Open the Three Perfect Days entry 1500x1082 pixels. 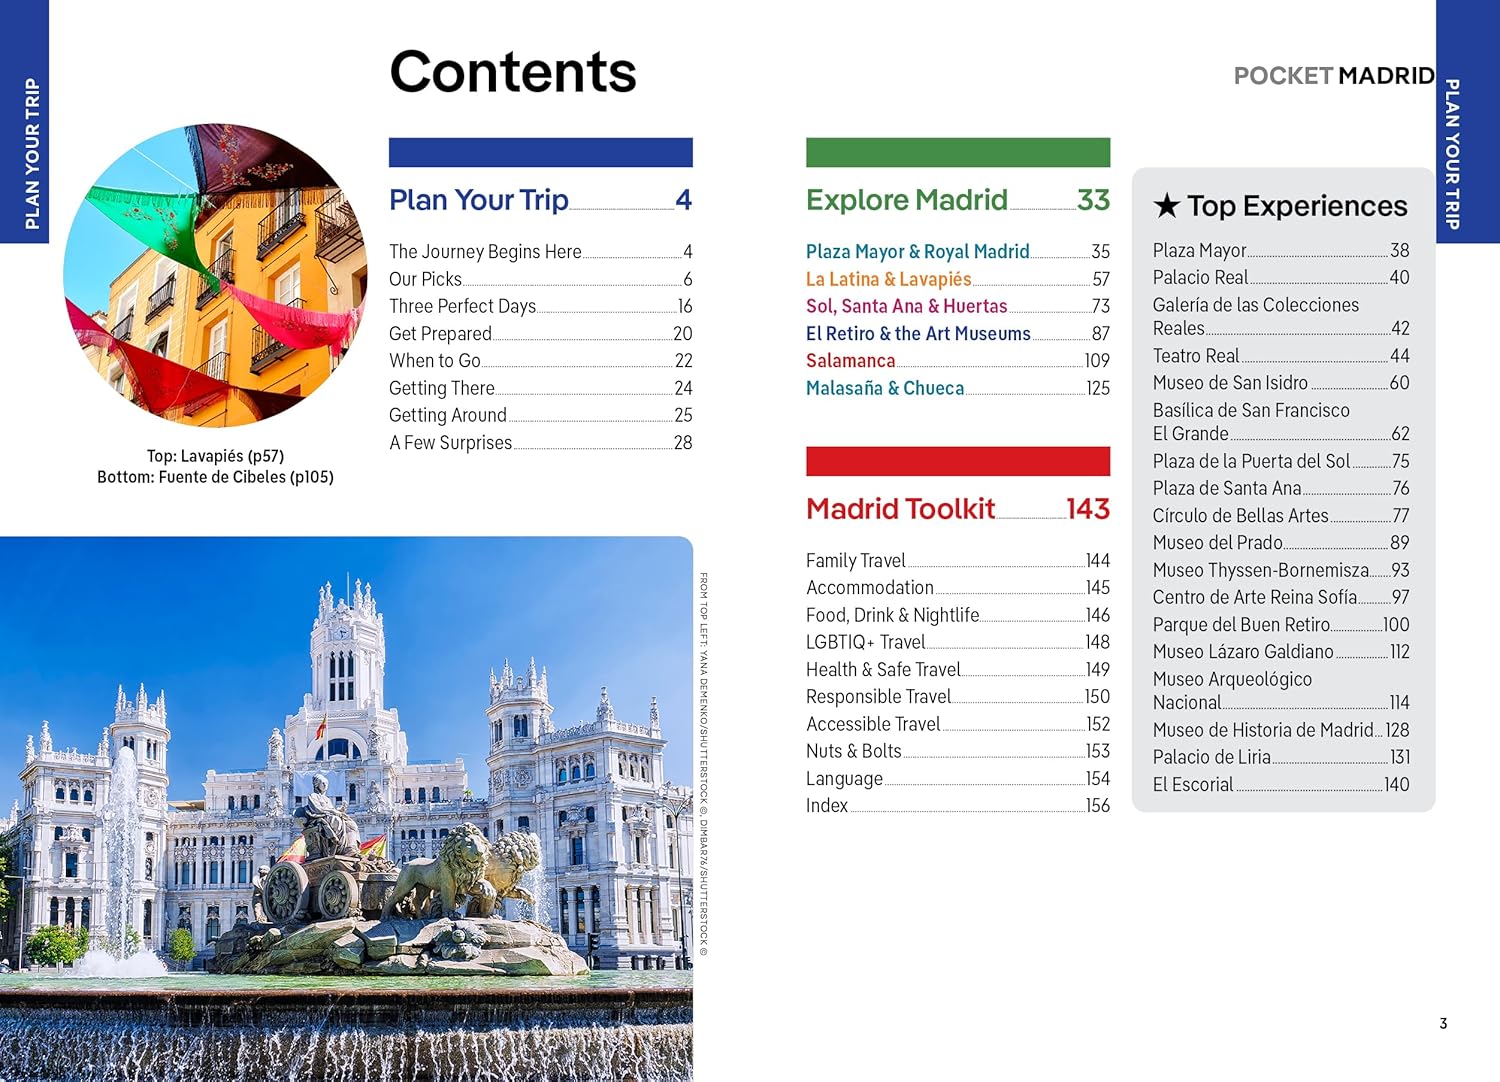tap(462, 306)
